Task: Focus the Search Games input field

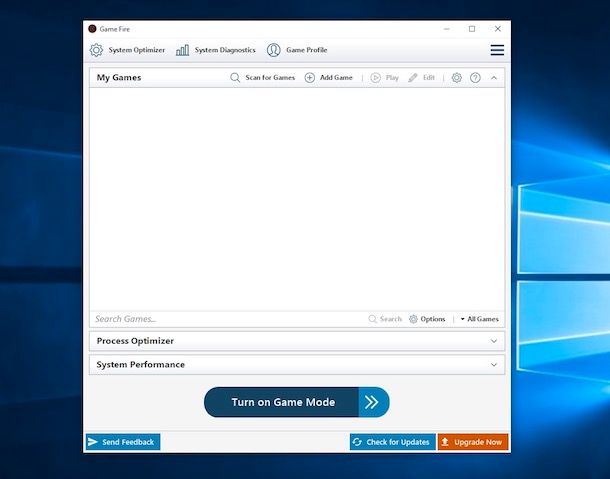Action: [x=228, y=319]
